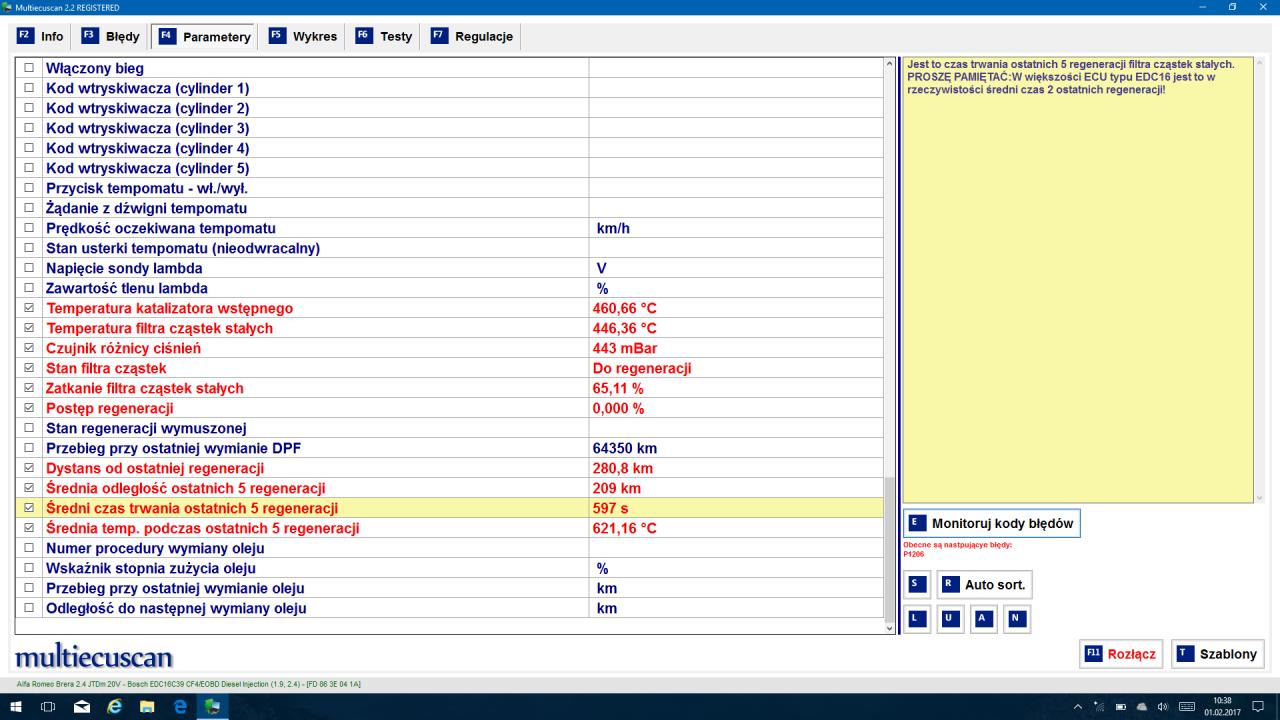This screenshot has width=1280, height=720.
Task: Click the N letter button
Action: 1016,619
